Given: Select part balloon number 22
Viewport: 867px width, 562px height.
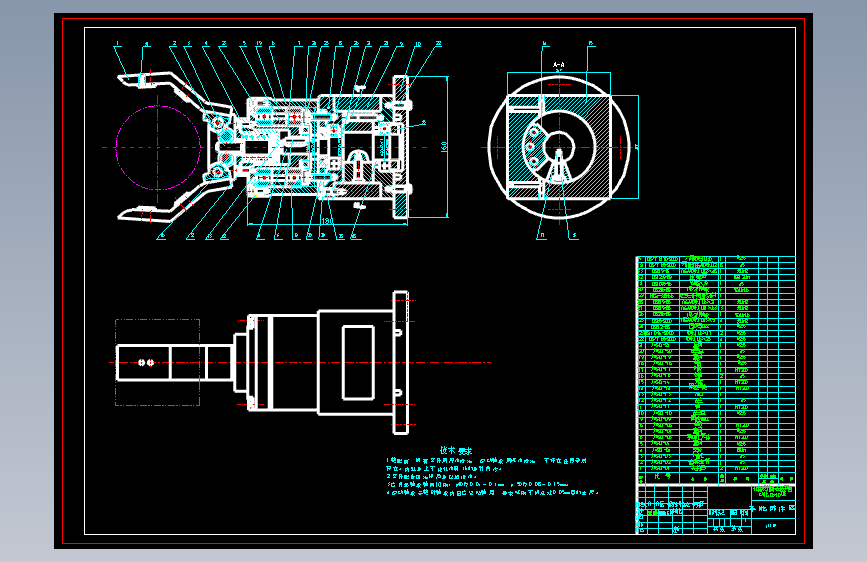Looking at the screenshot, I should tap(438, 43).
